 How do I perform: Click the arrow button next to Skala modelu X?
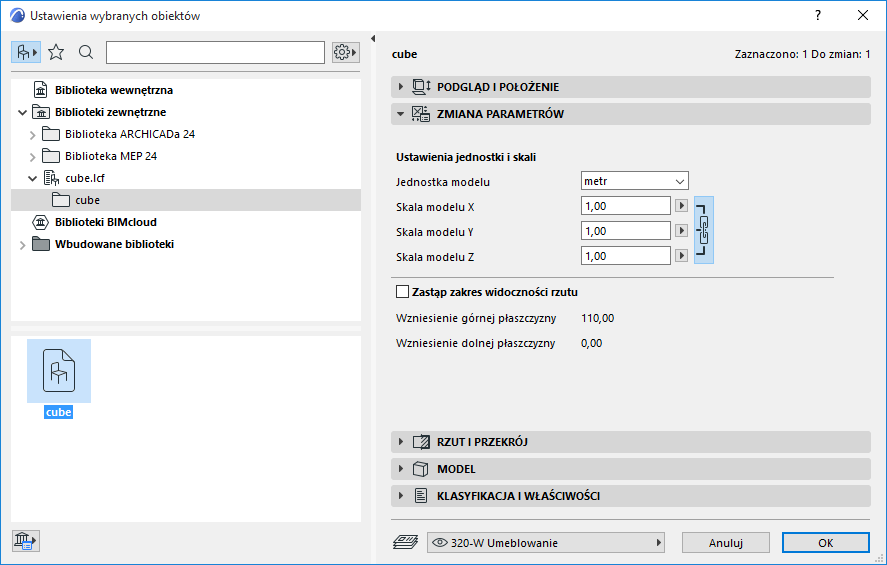point(682,205)
